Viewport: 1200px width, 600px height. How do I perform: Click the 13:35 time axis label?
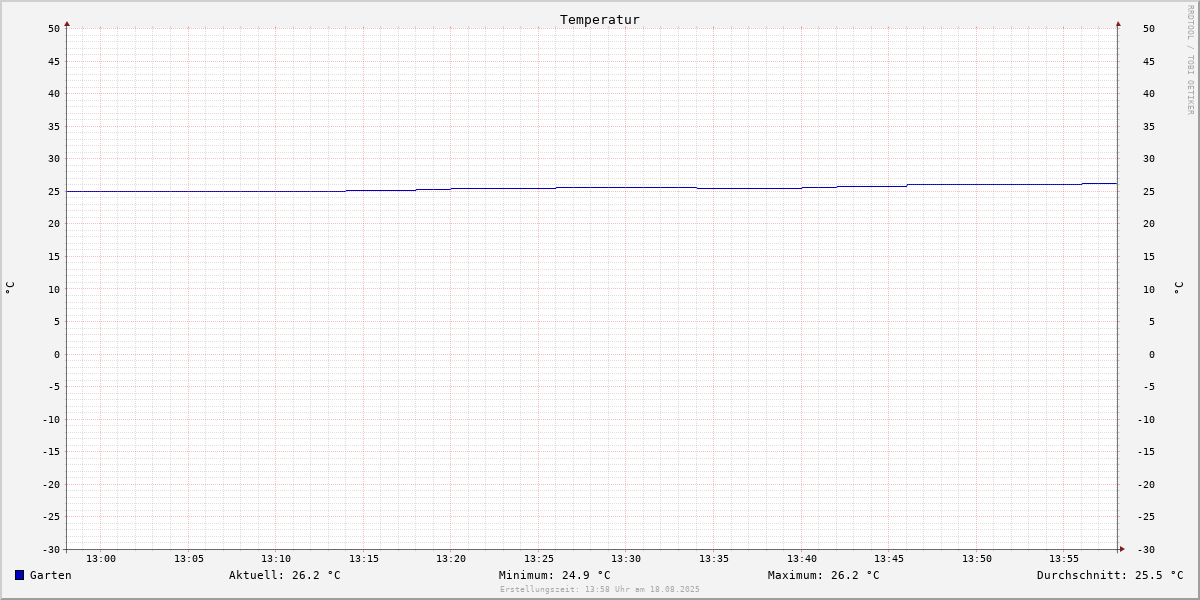coord(714,559)
